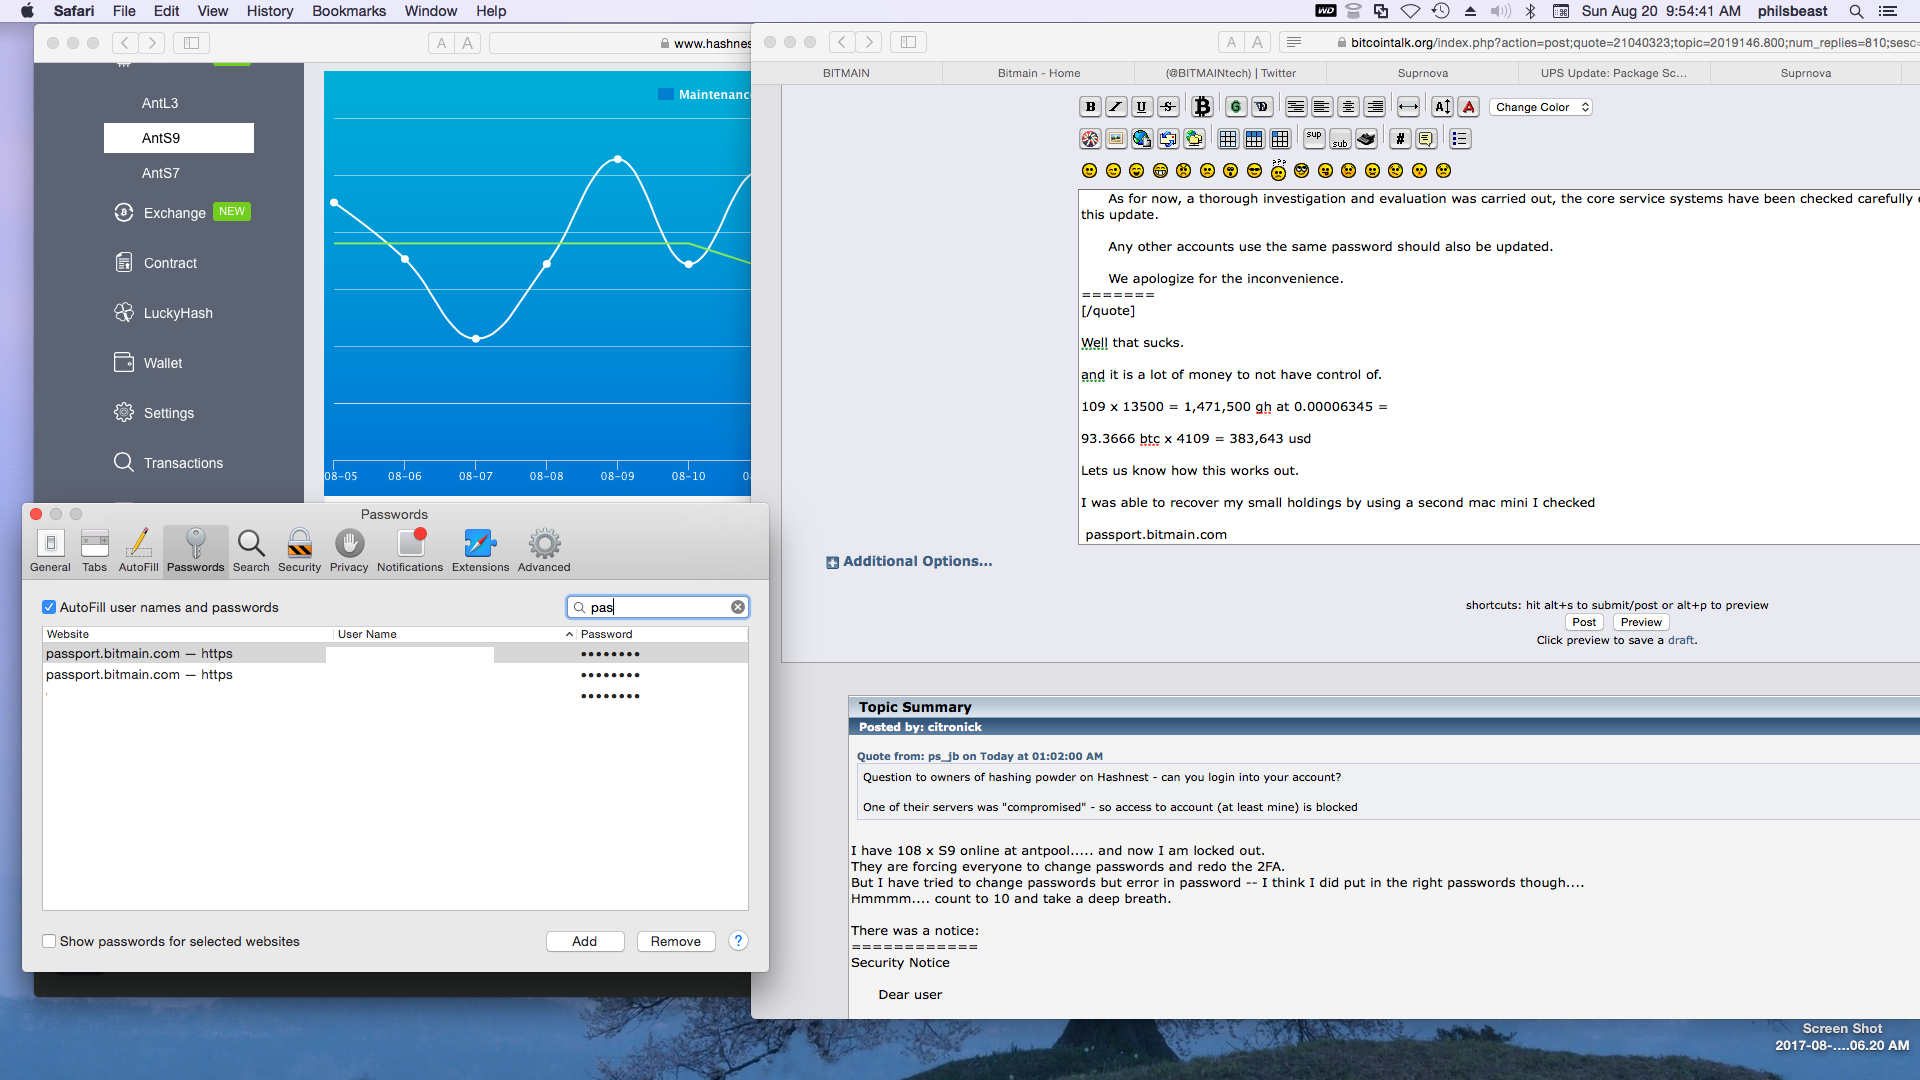The width and height of the screenshot is (1920, 1080).
Task: Expand Additional Options section
Action: tap(909, 562)
